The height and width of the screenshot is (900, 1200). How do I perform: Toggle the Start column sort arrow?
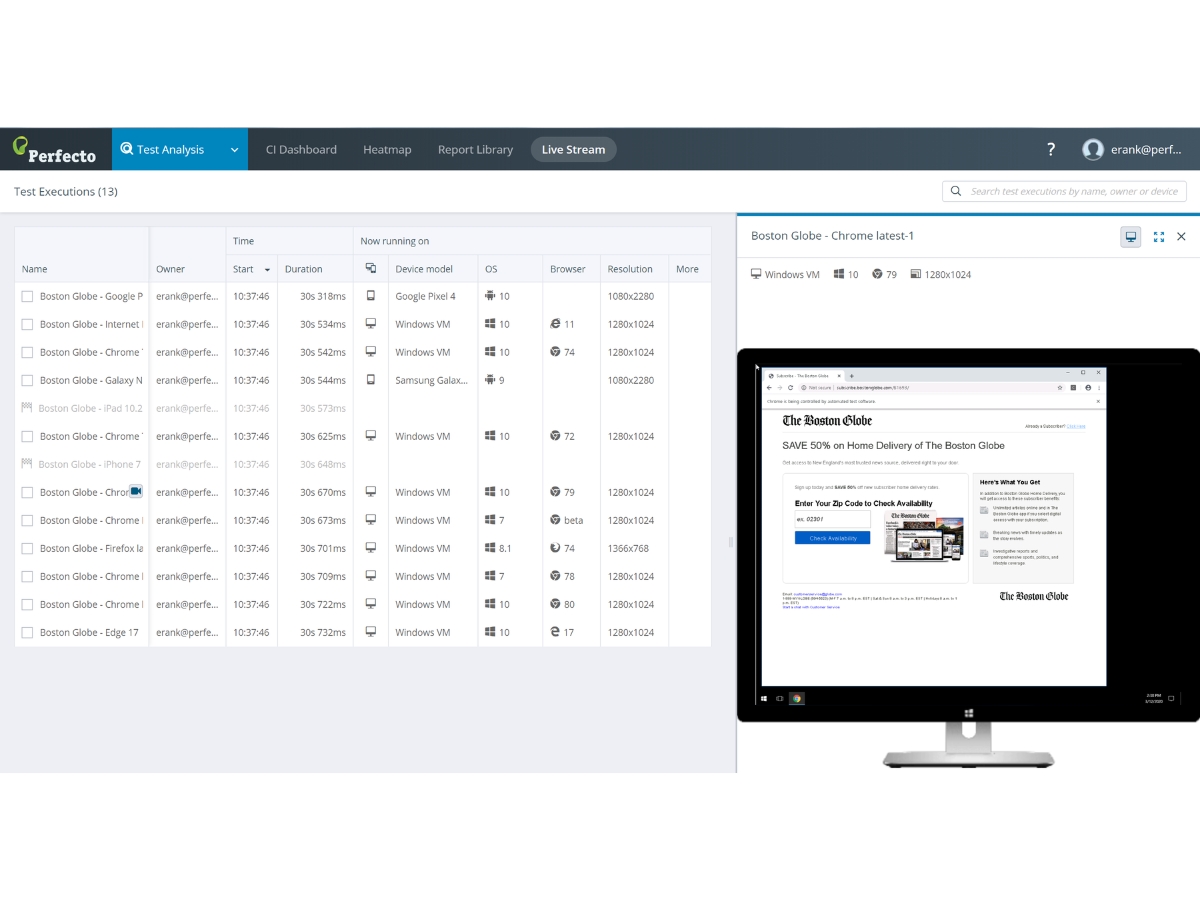(267, 270)
